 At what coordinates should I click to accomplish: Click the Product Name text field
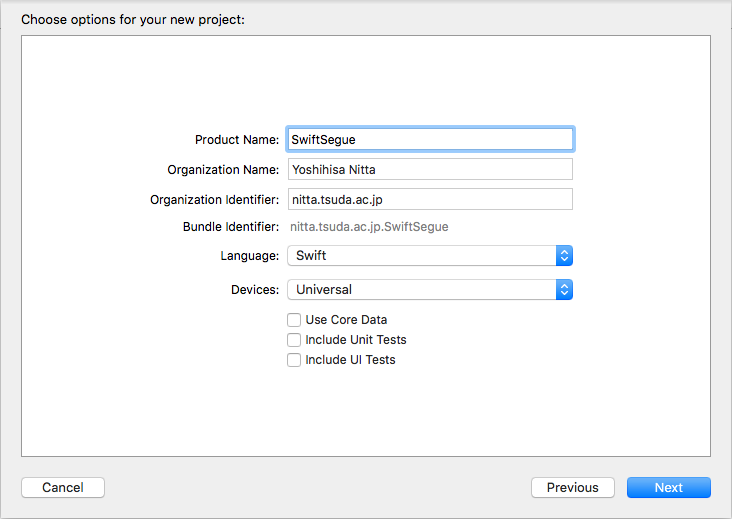(x=430, y=139)
